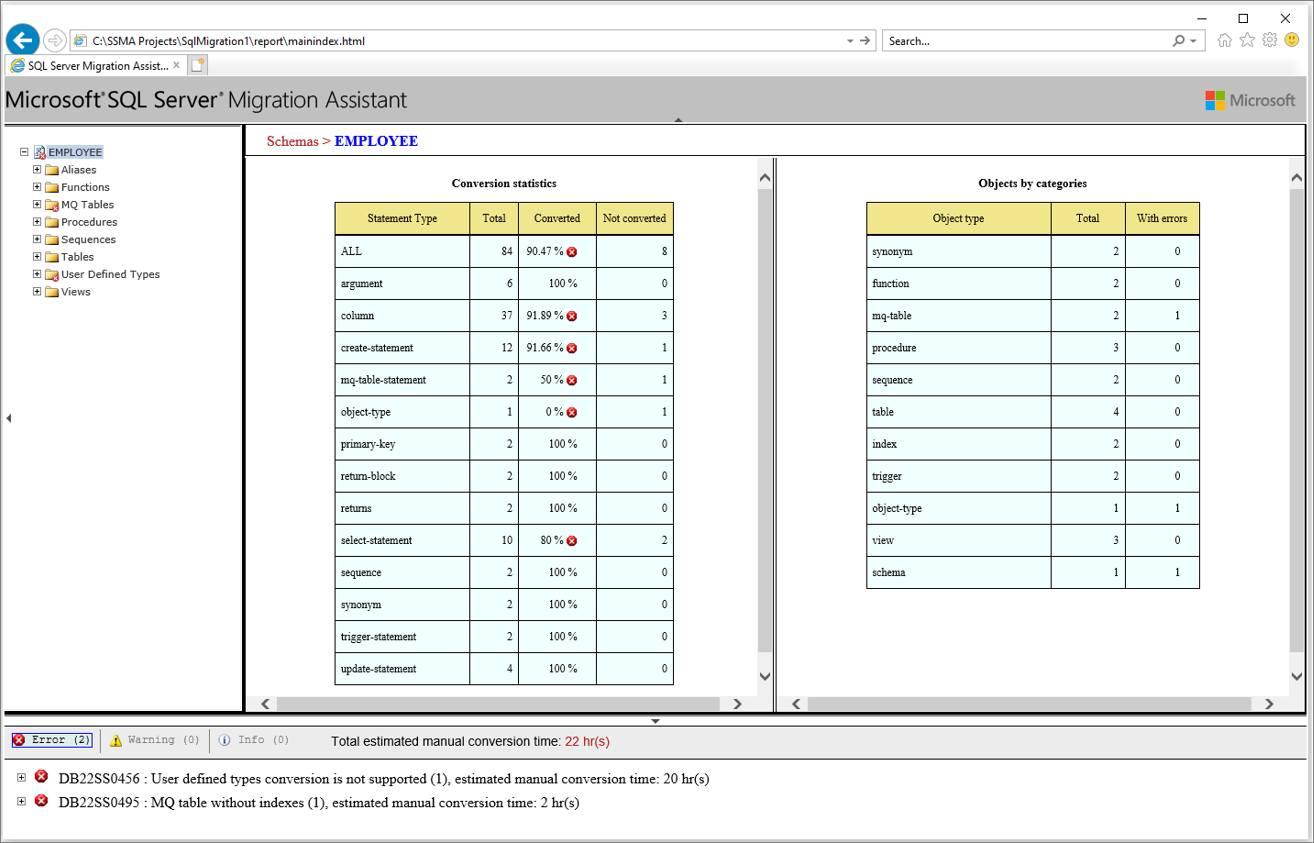Image resolution: width=1314 pixels, height=843 pixels.
Task: Toggle the Info (0) message filter
Action: 253,740
